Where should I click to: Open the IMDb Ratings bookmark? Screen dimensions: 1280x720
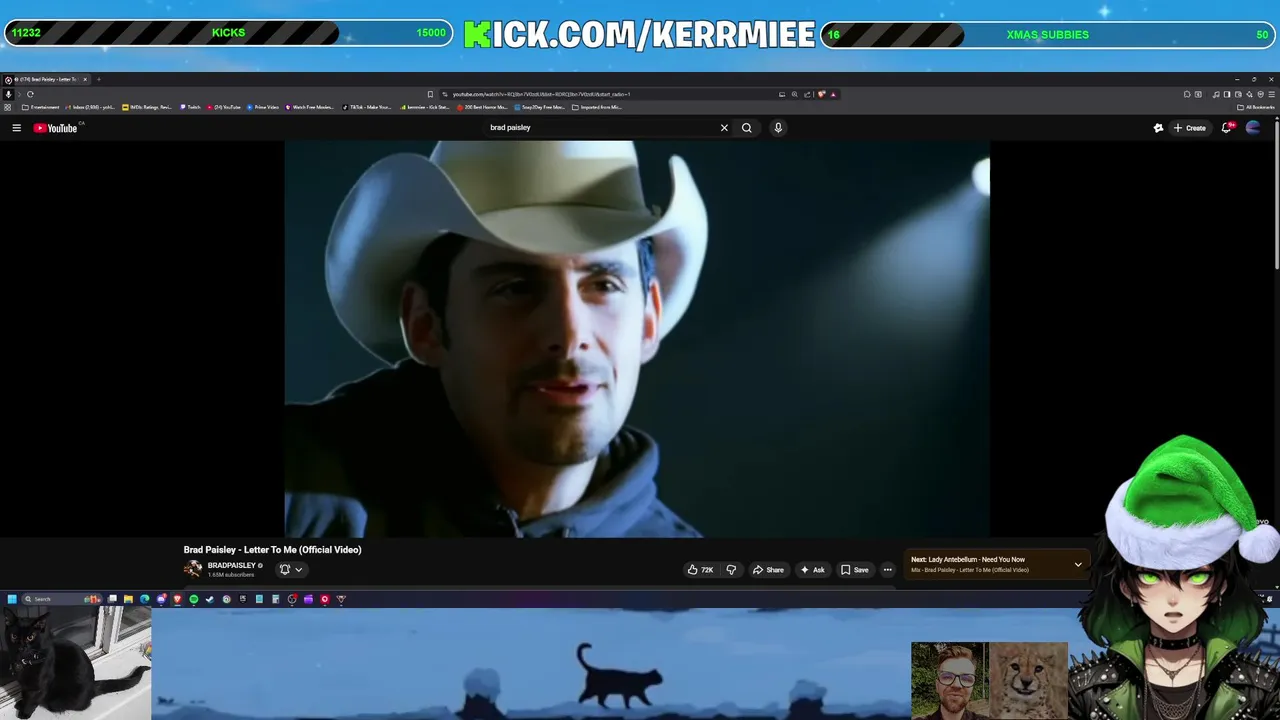coord(147,107)
